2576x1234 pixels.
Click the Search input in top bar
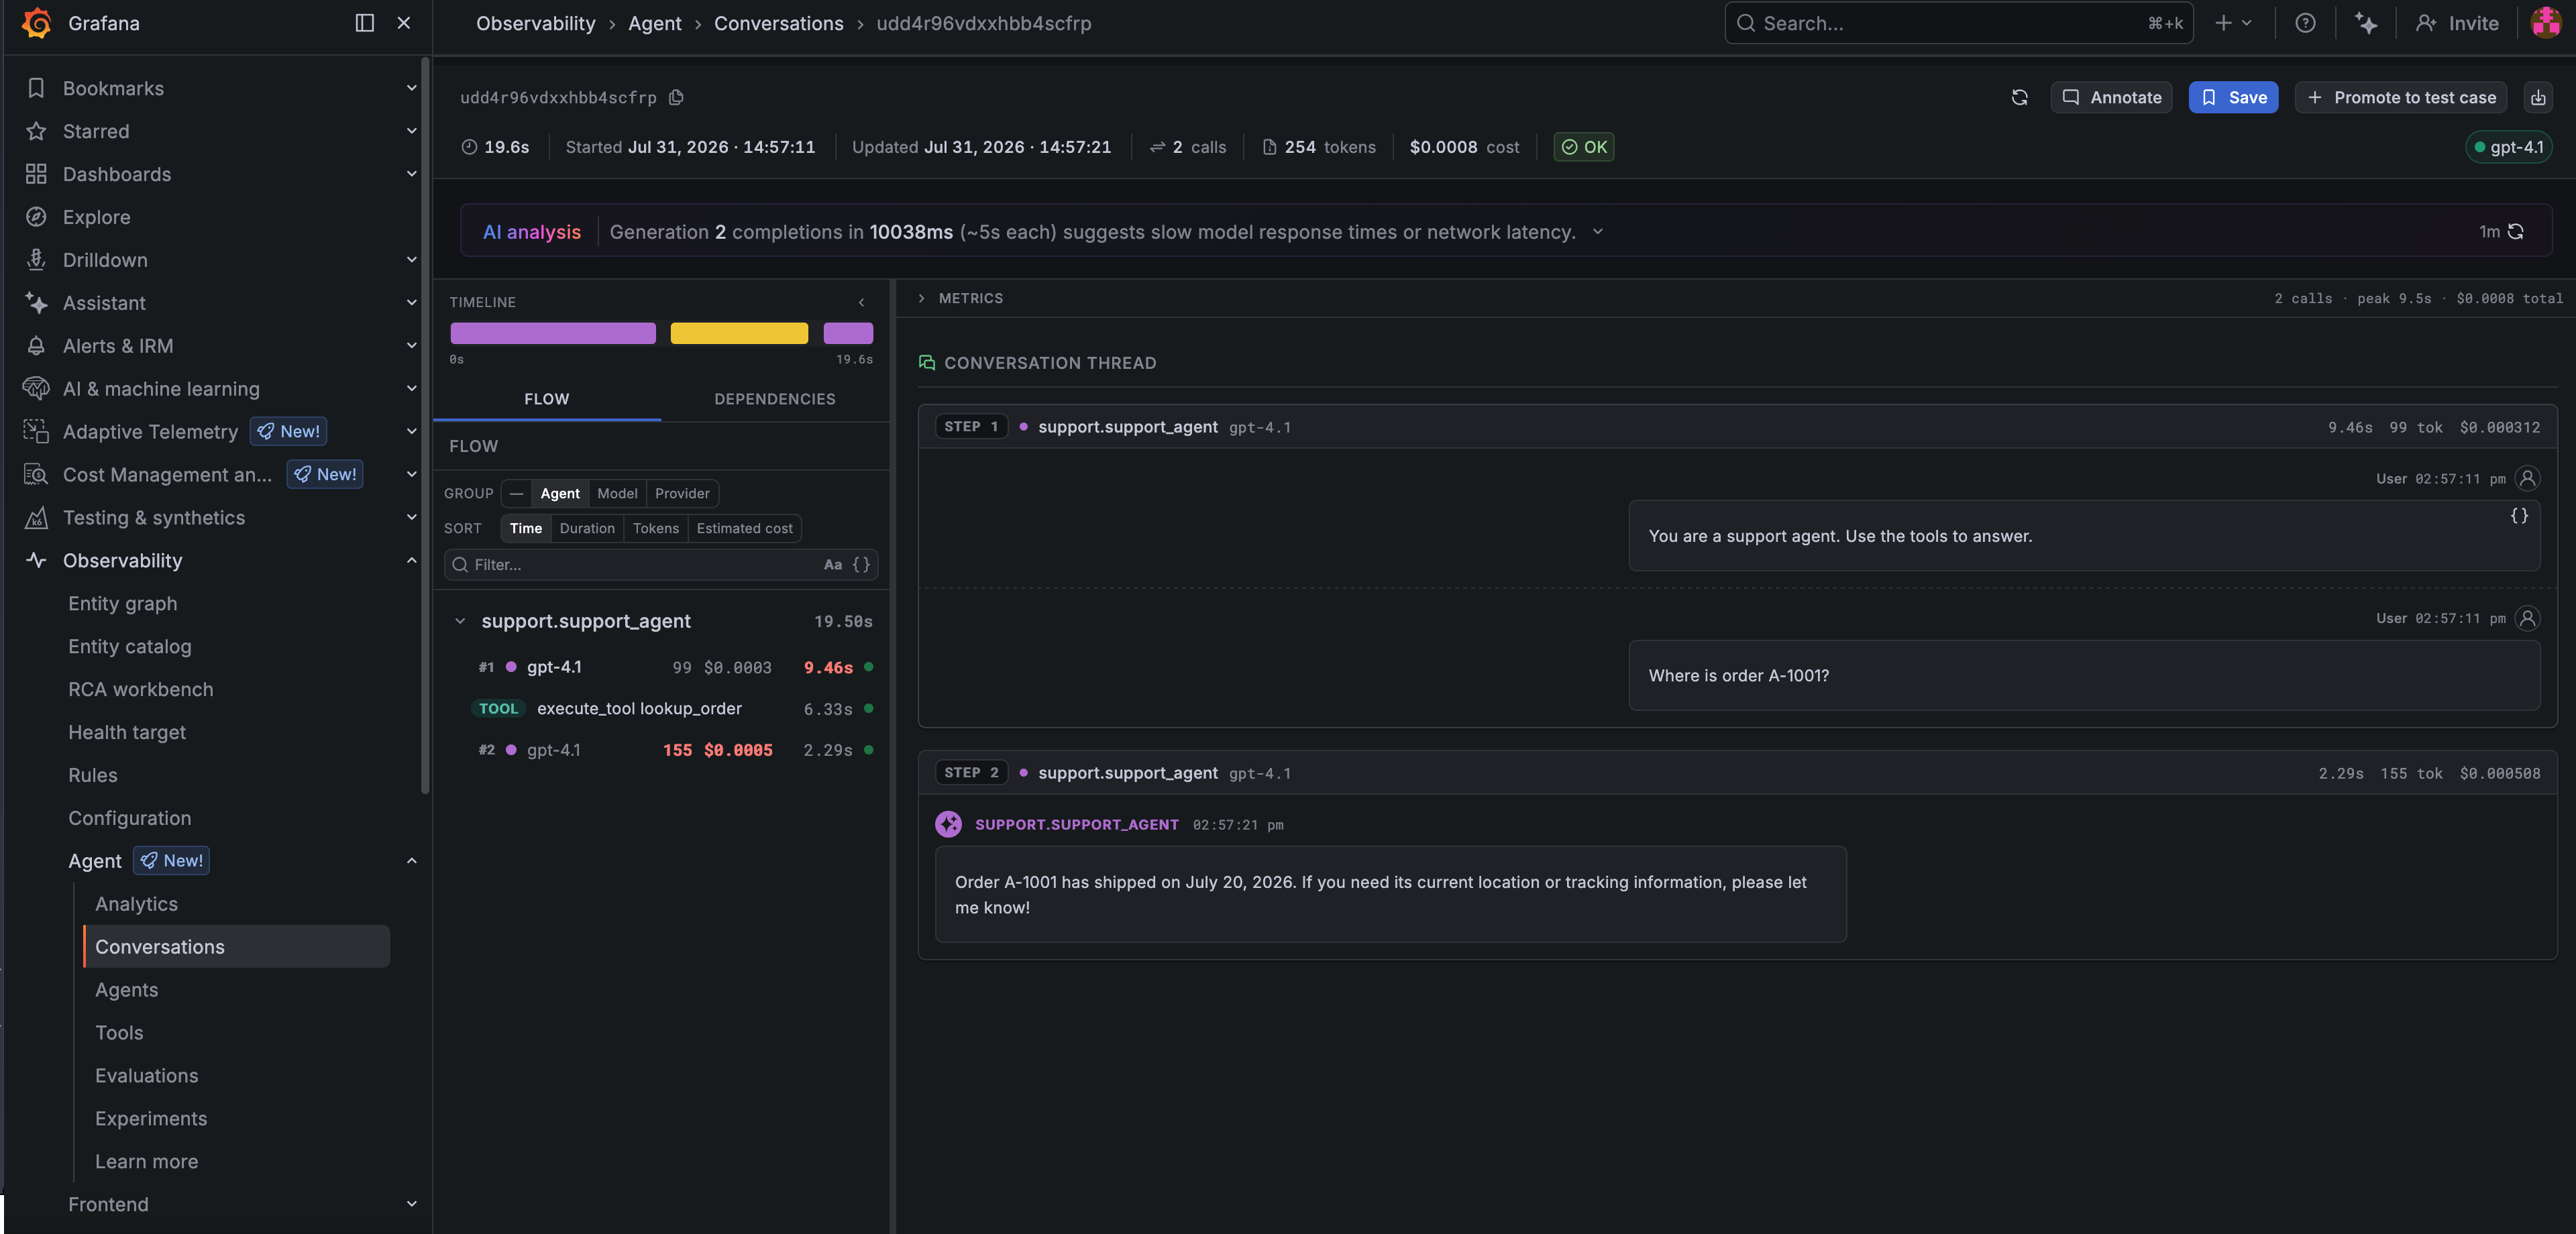[1958, 23]
